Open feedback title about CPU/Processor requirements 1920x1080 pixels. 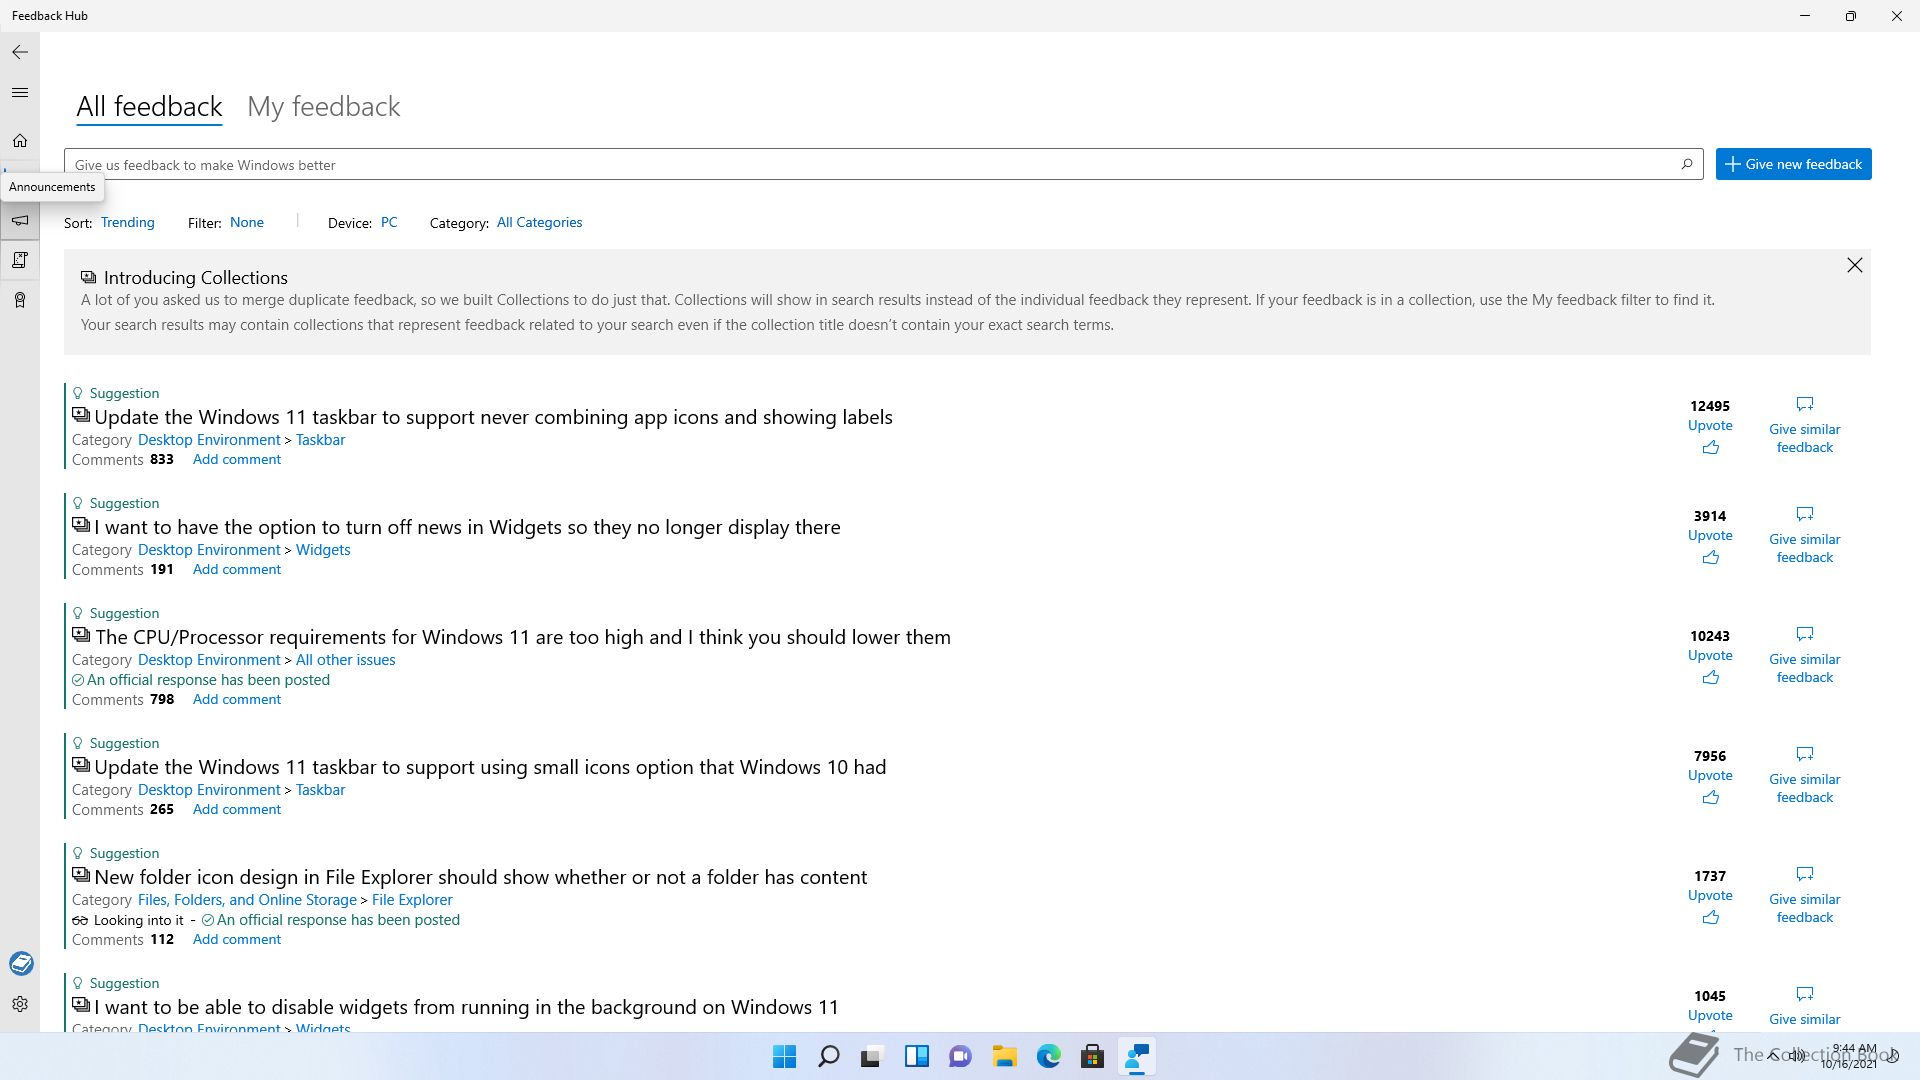523,637
